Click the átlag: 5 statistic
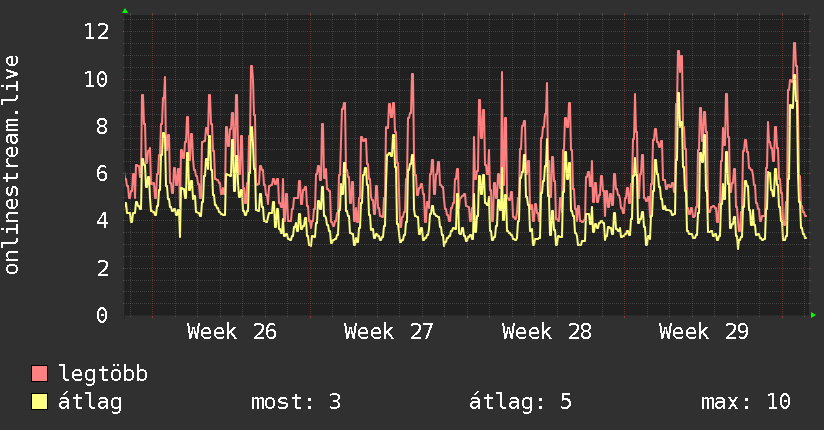The image size is (824, 430). point(520,402)
